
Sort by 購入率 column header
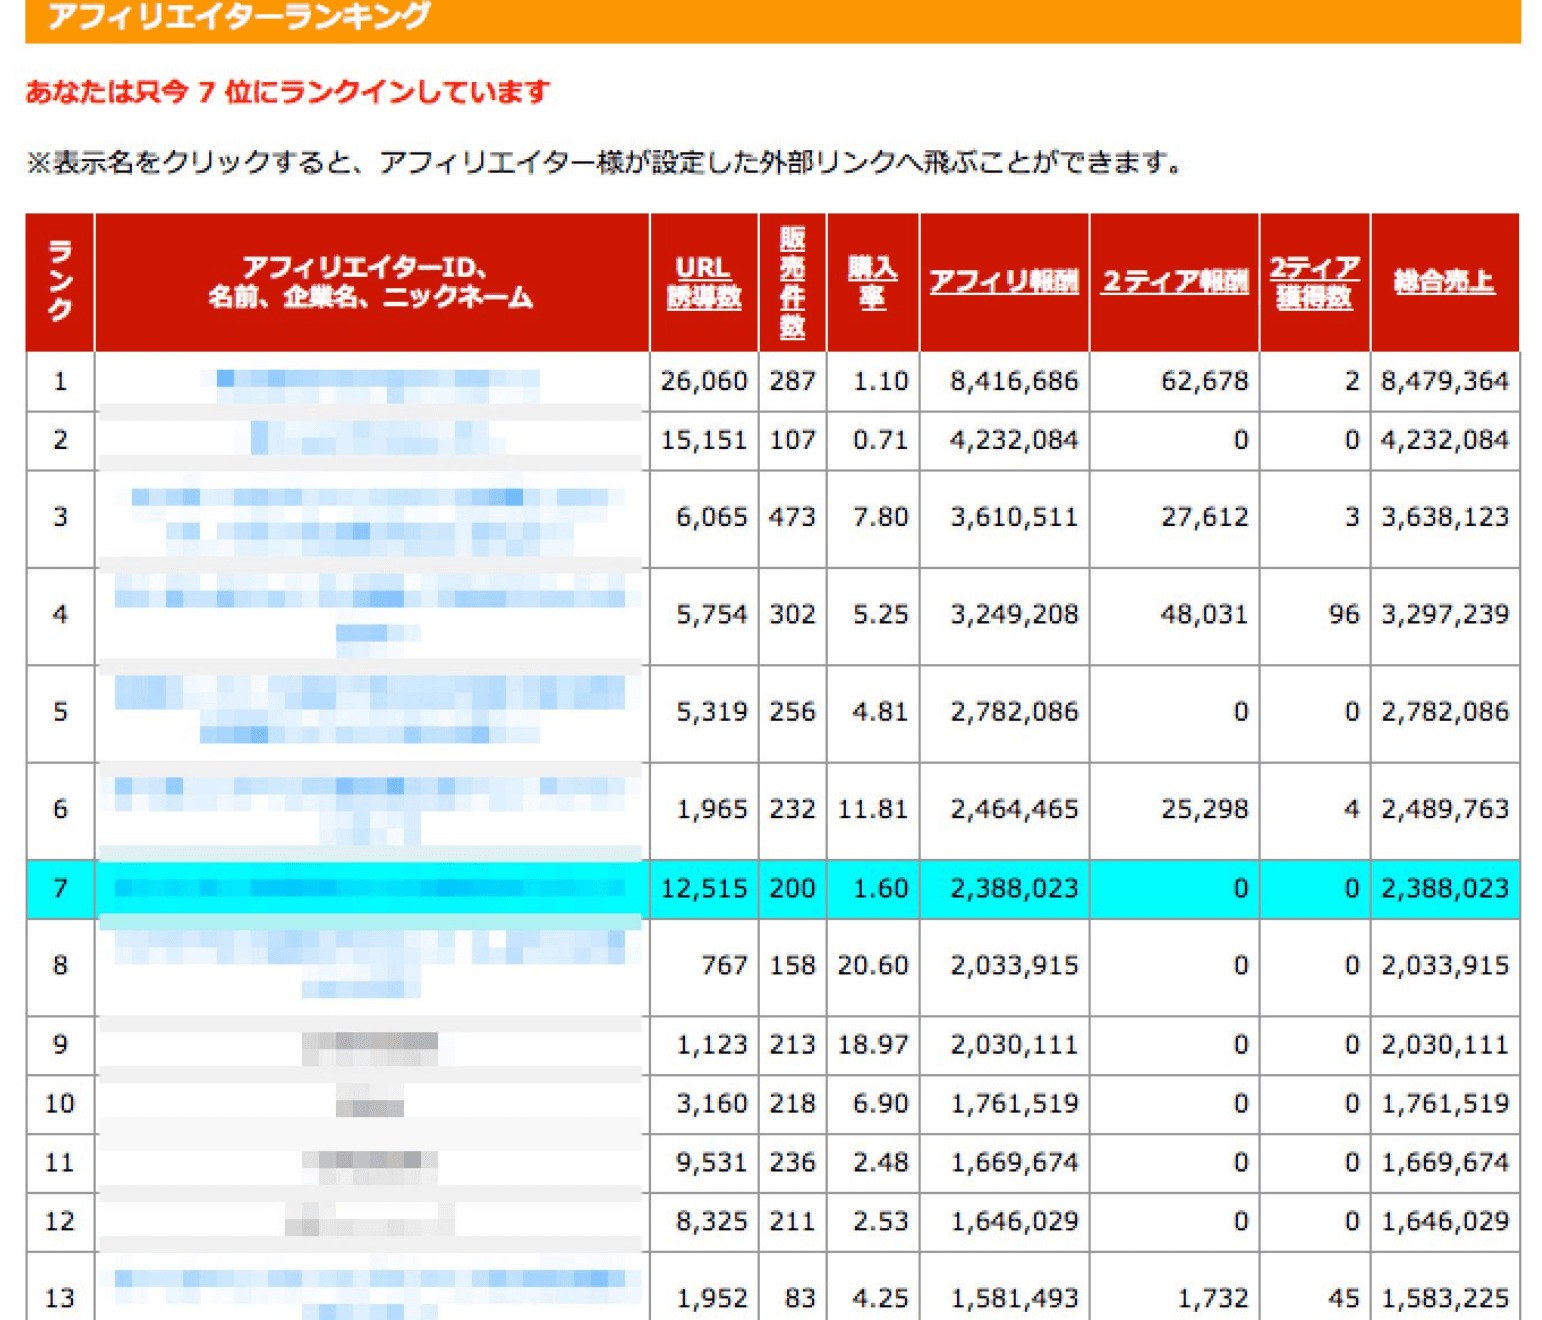(x=872, y=282)
